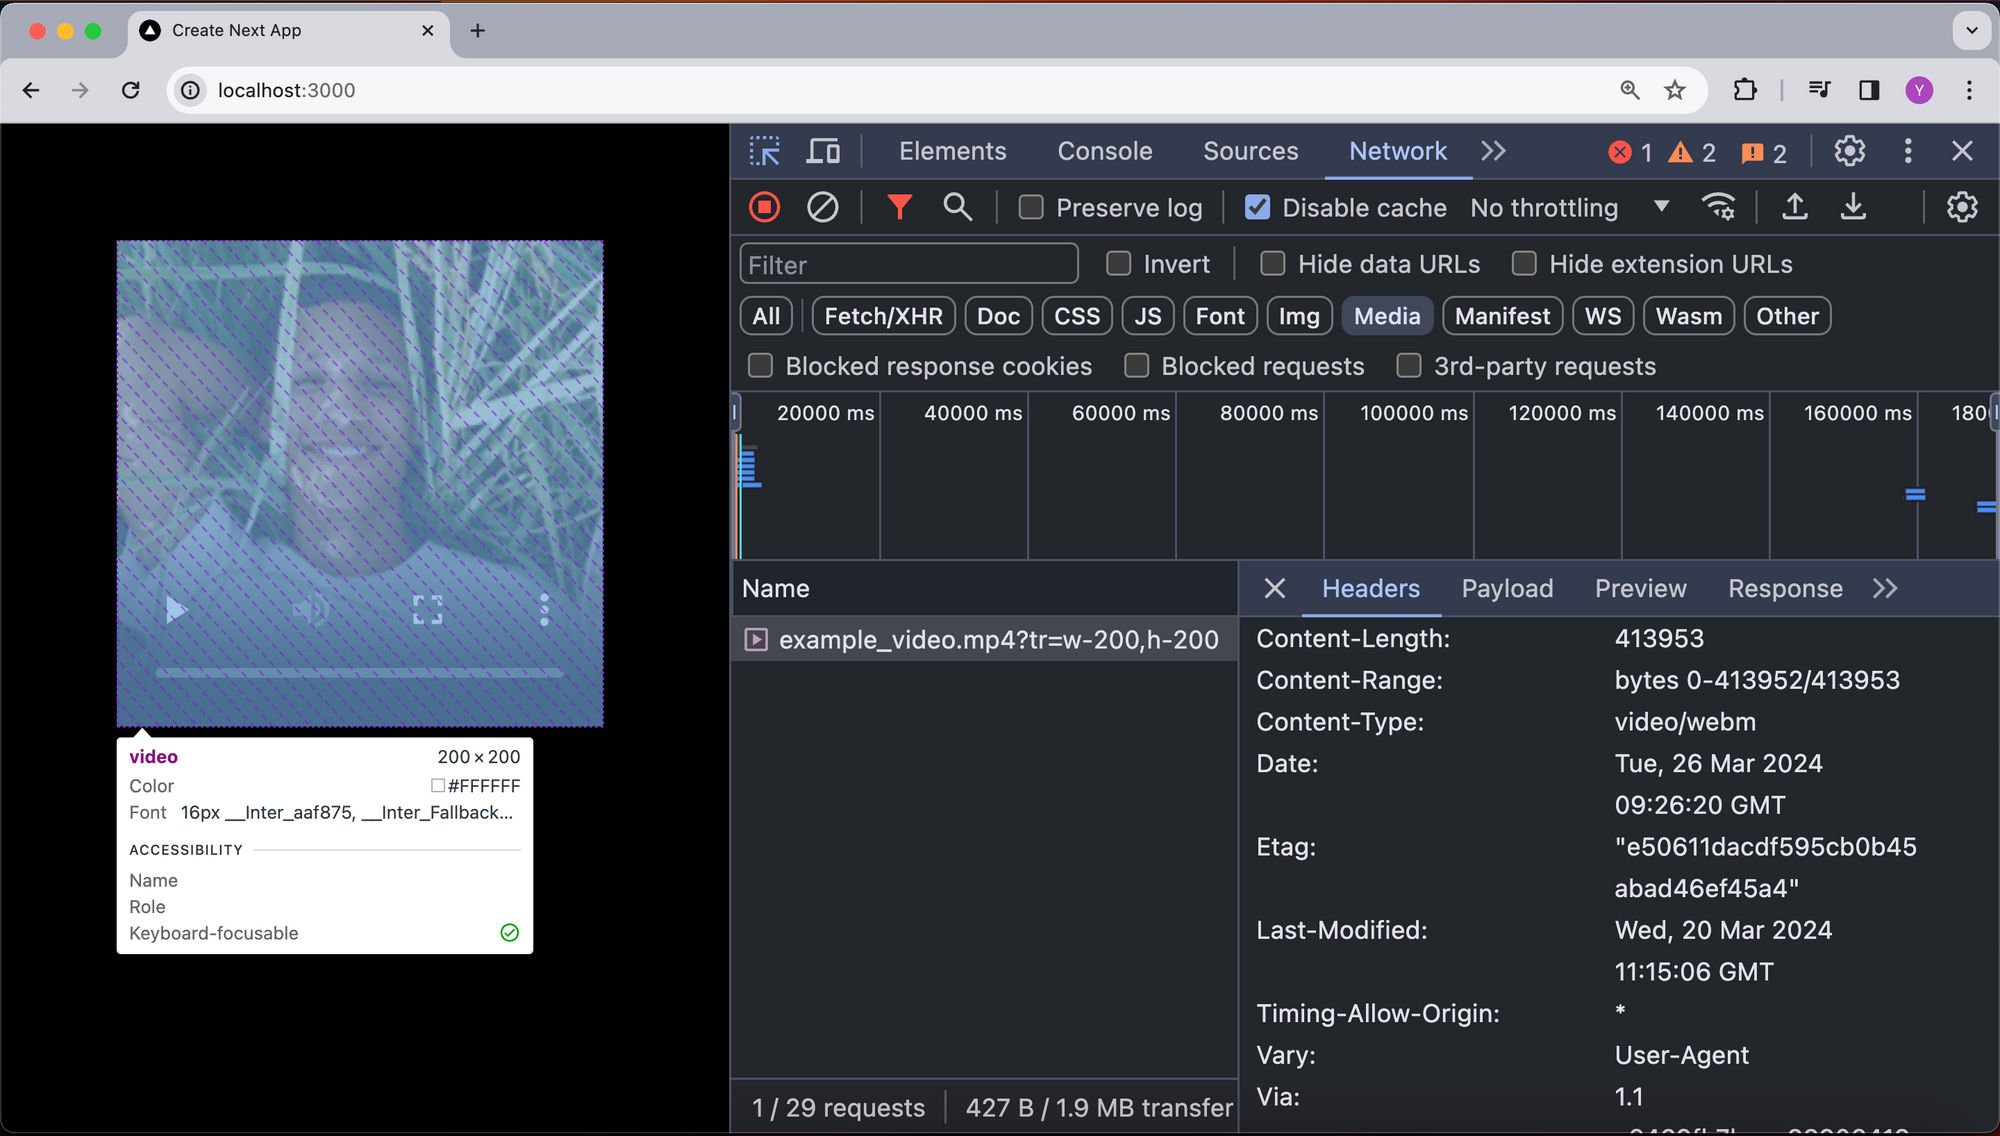This screenshot has height=1136, width=2000.
Task: Click the Media filter tab in Network panel
Action: (x=1387, y=316)
